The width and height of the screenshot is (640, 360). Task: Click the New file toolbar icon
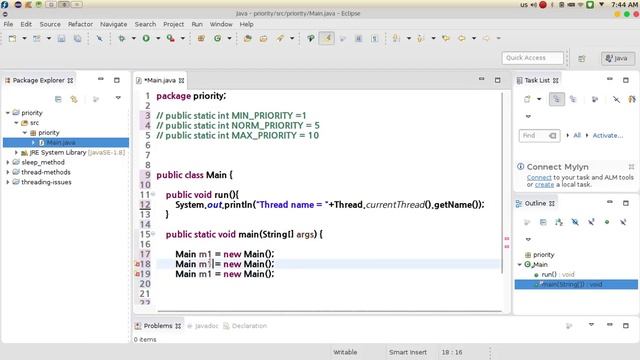pyautogui.click(x=13, y=38)
